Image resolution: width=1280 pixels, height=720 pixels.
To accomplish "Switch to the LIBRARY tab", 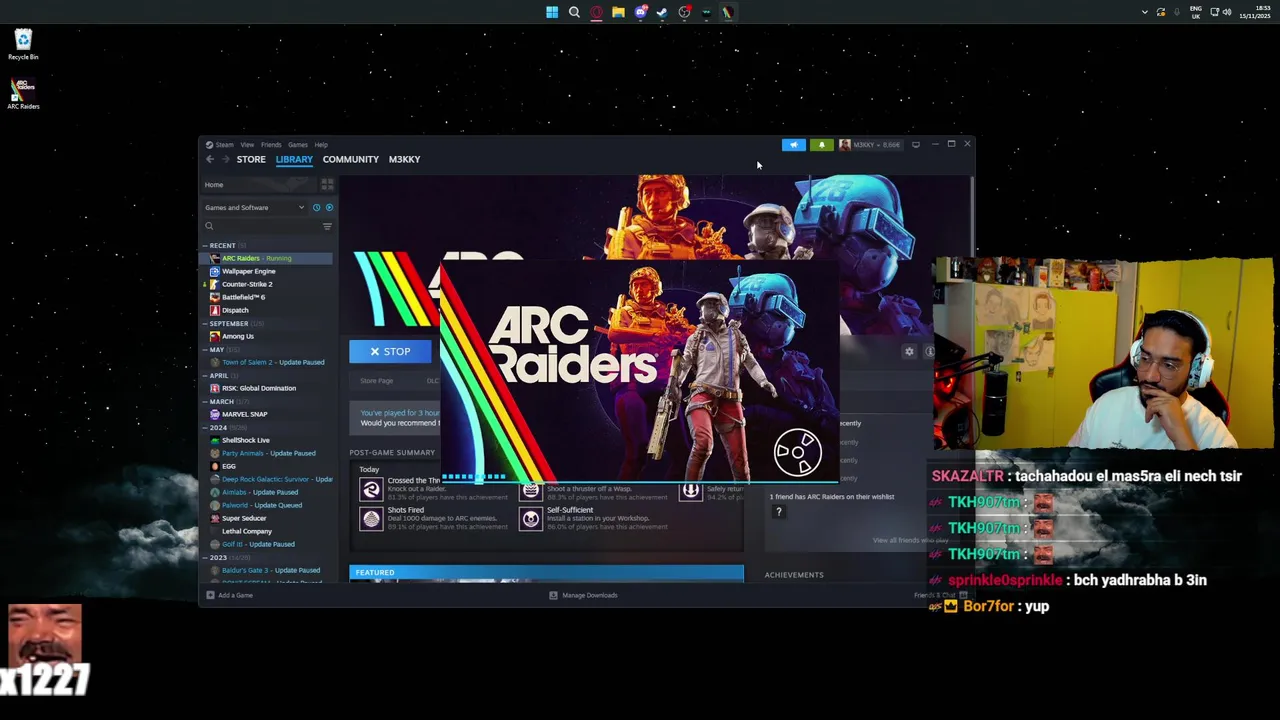I will point(294,159).
